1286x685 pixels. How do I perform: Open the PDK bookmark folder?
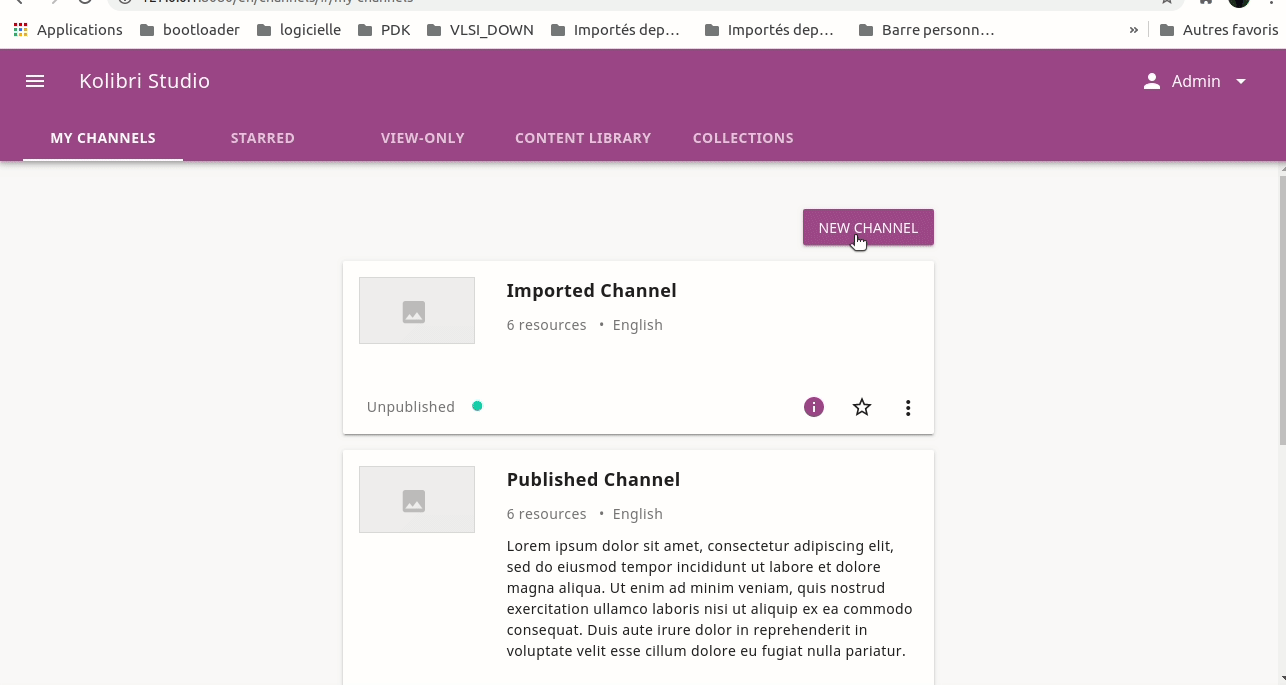pyautogui.click(x=384, y=30)
